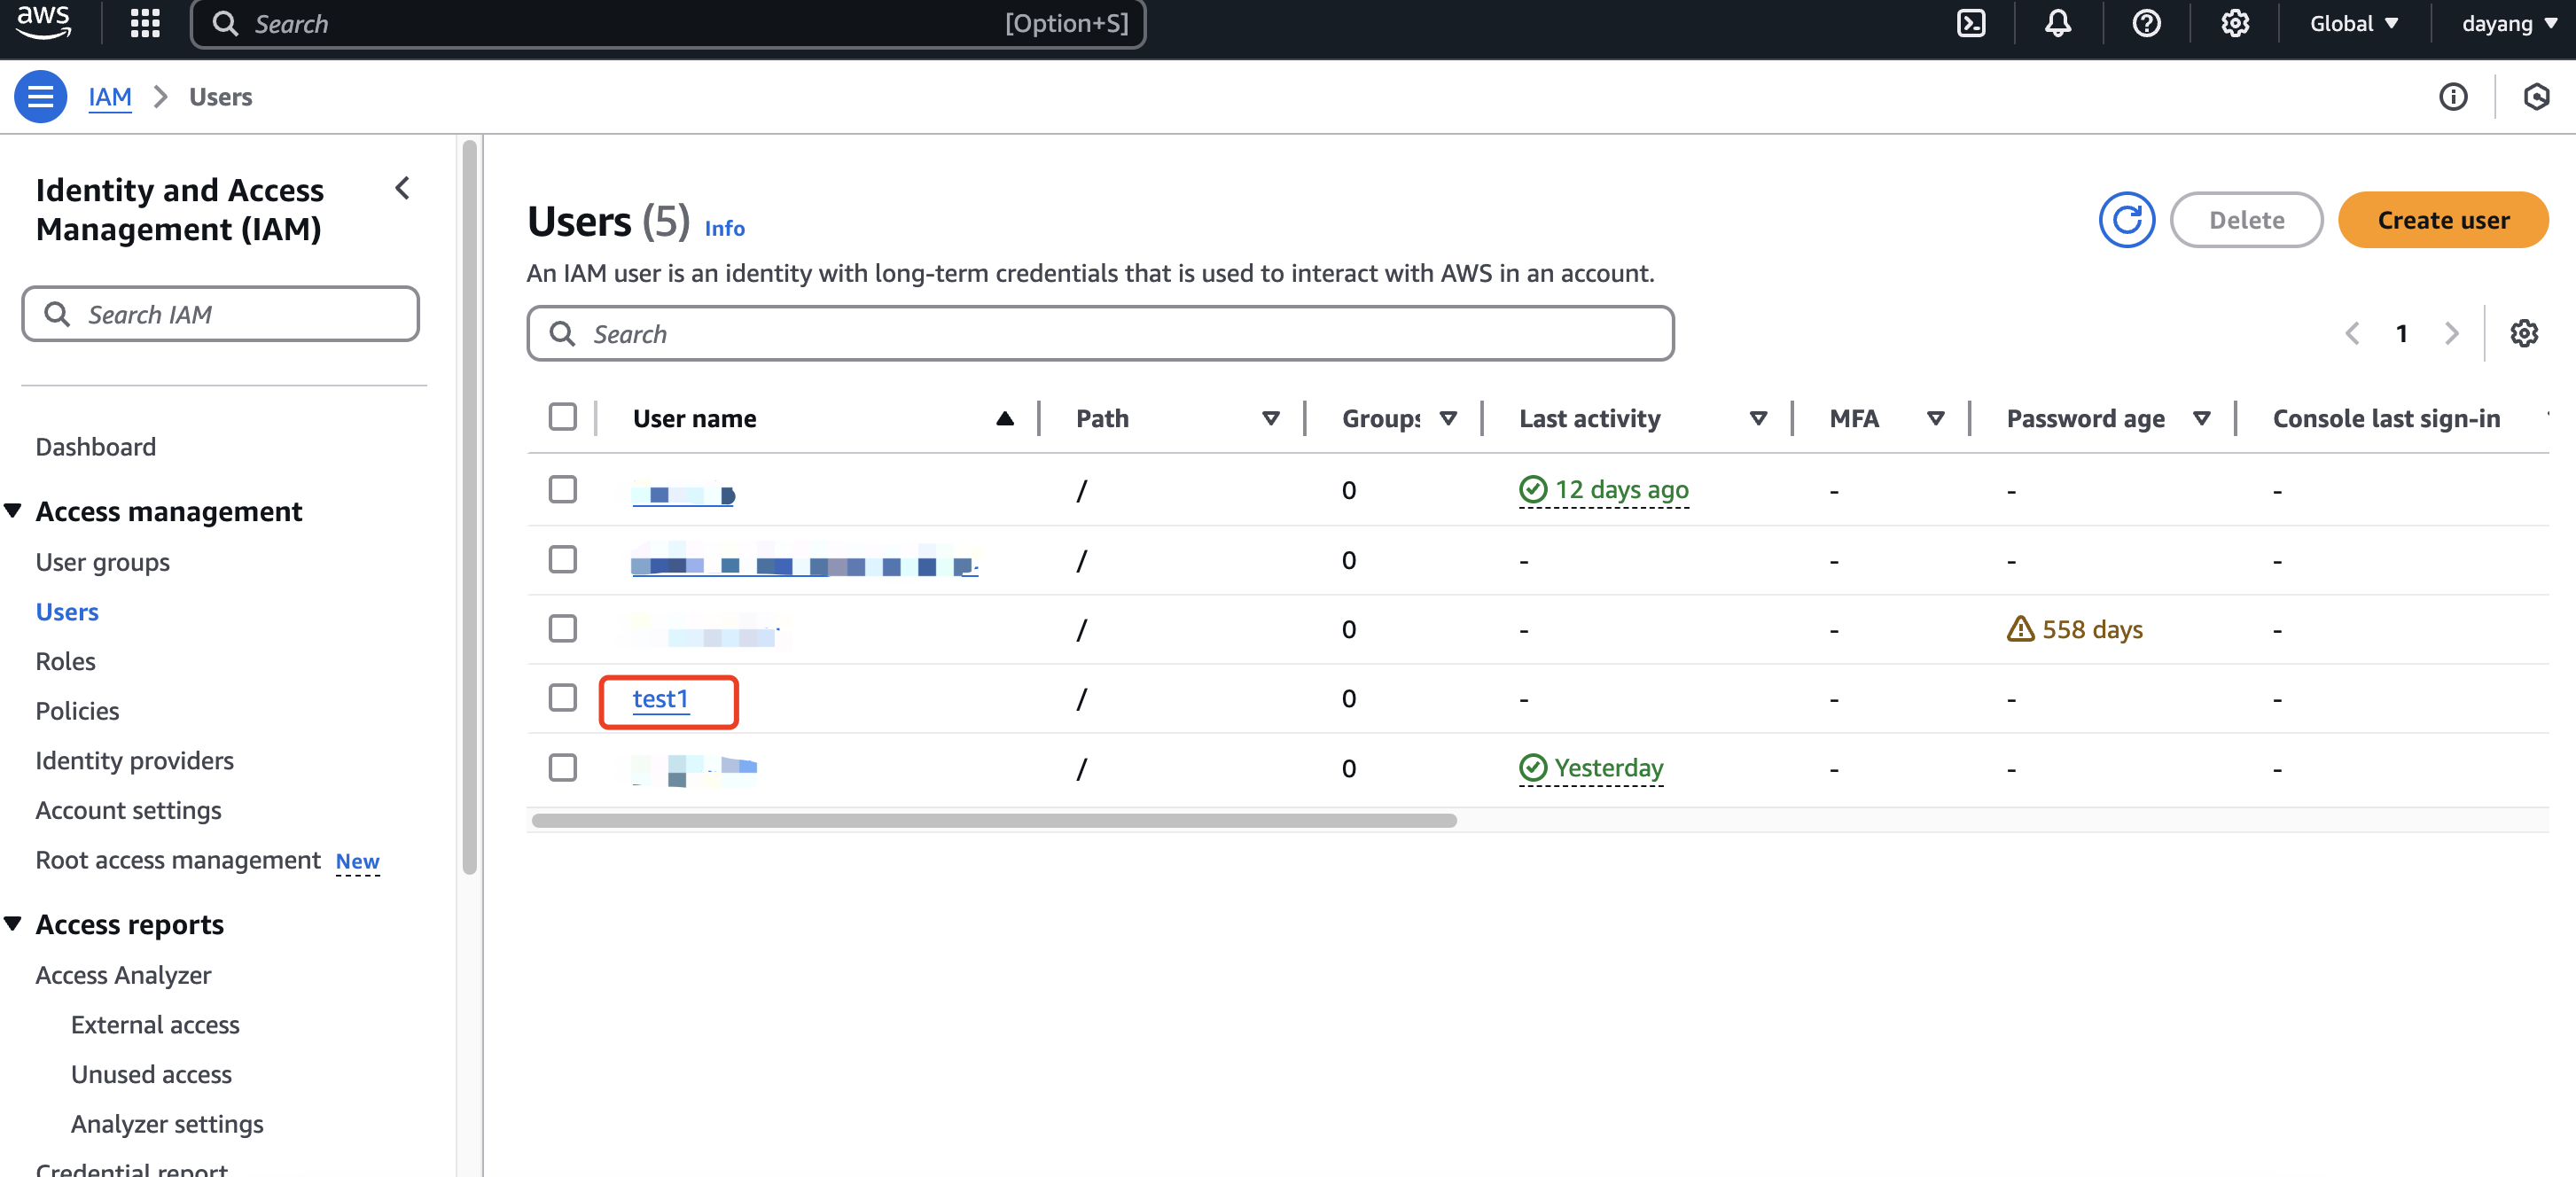Open the help question mark icon
Viewport: 2576px width, 1177px height.
coord(2146,23)
